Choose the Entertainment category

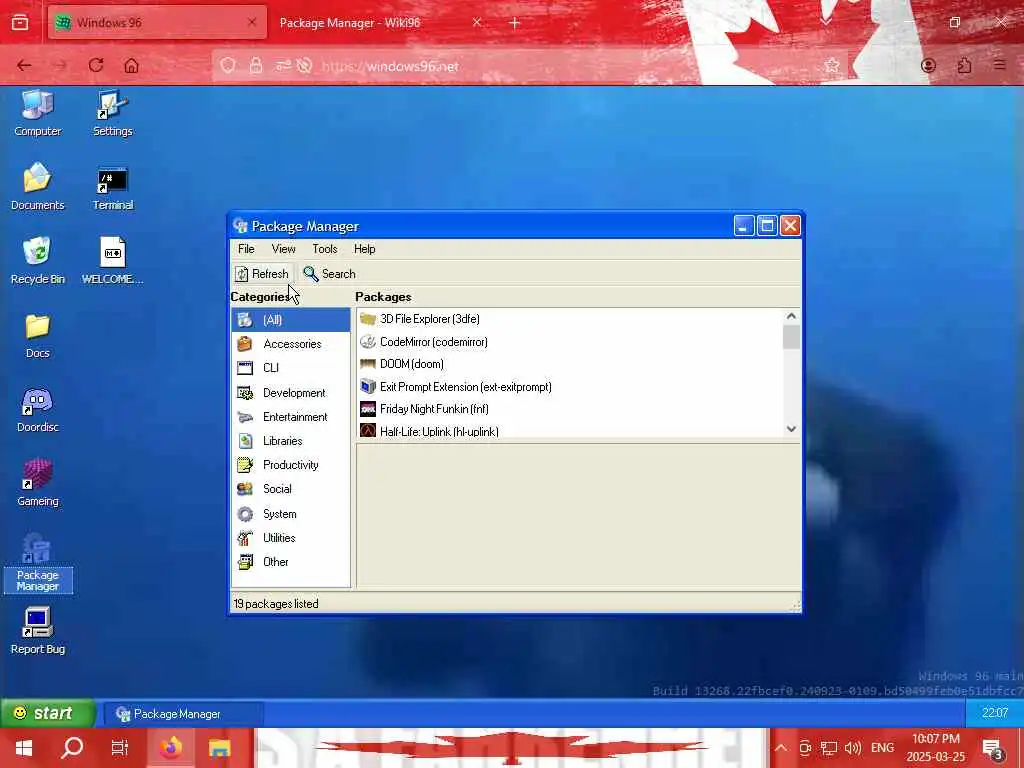[x=291, y=417]
